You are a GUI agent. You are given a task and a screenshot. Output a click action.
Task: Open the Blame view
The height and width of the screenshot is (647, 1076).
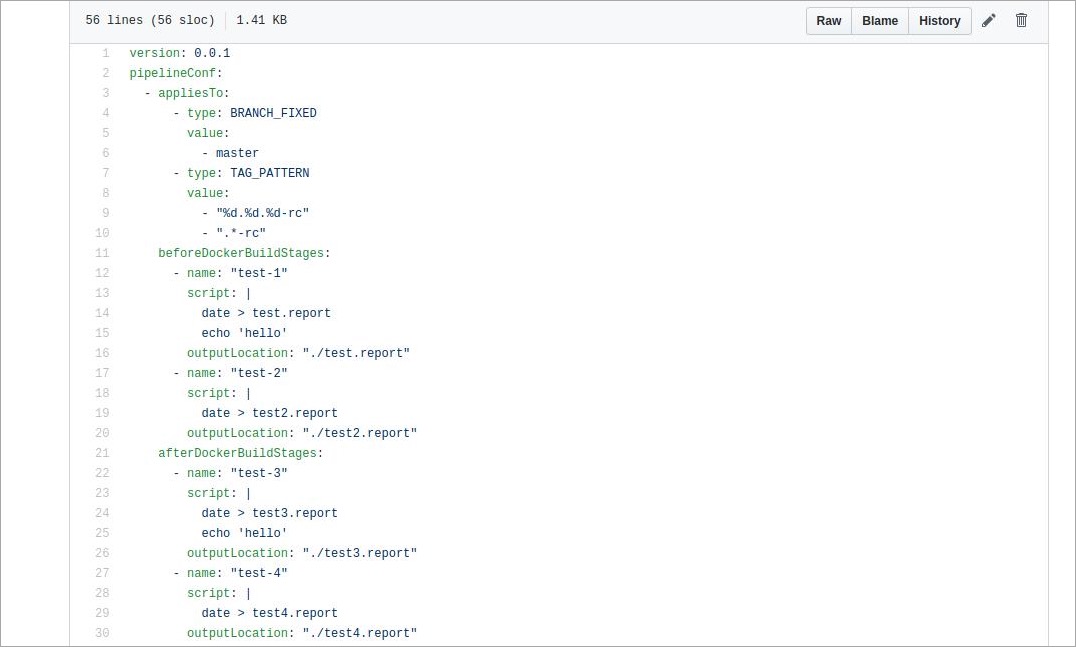(x=879, y=21)
